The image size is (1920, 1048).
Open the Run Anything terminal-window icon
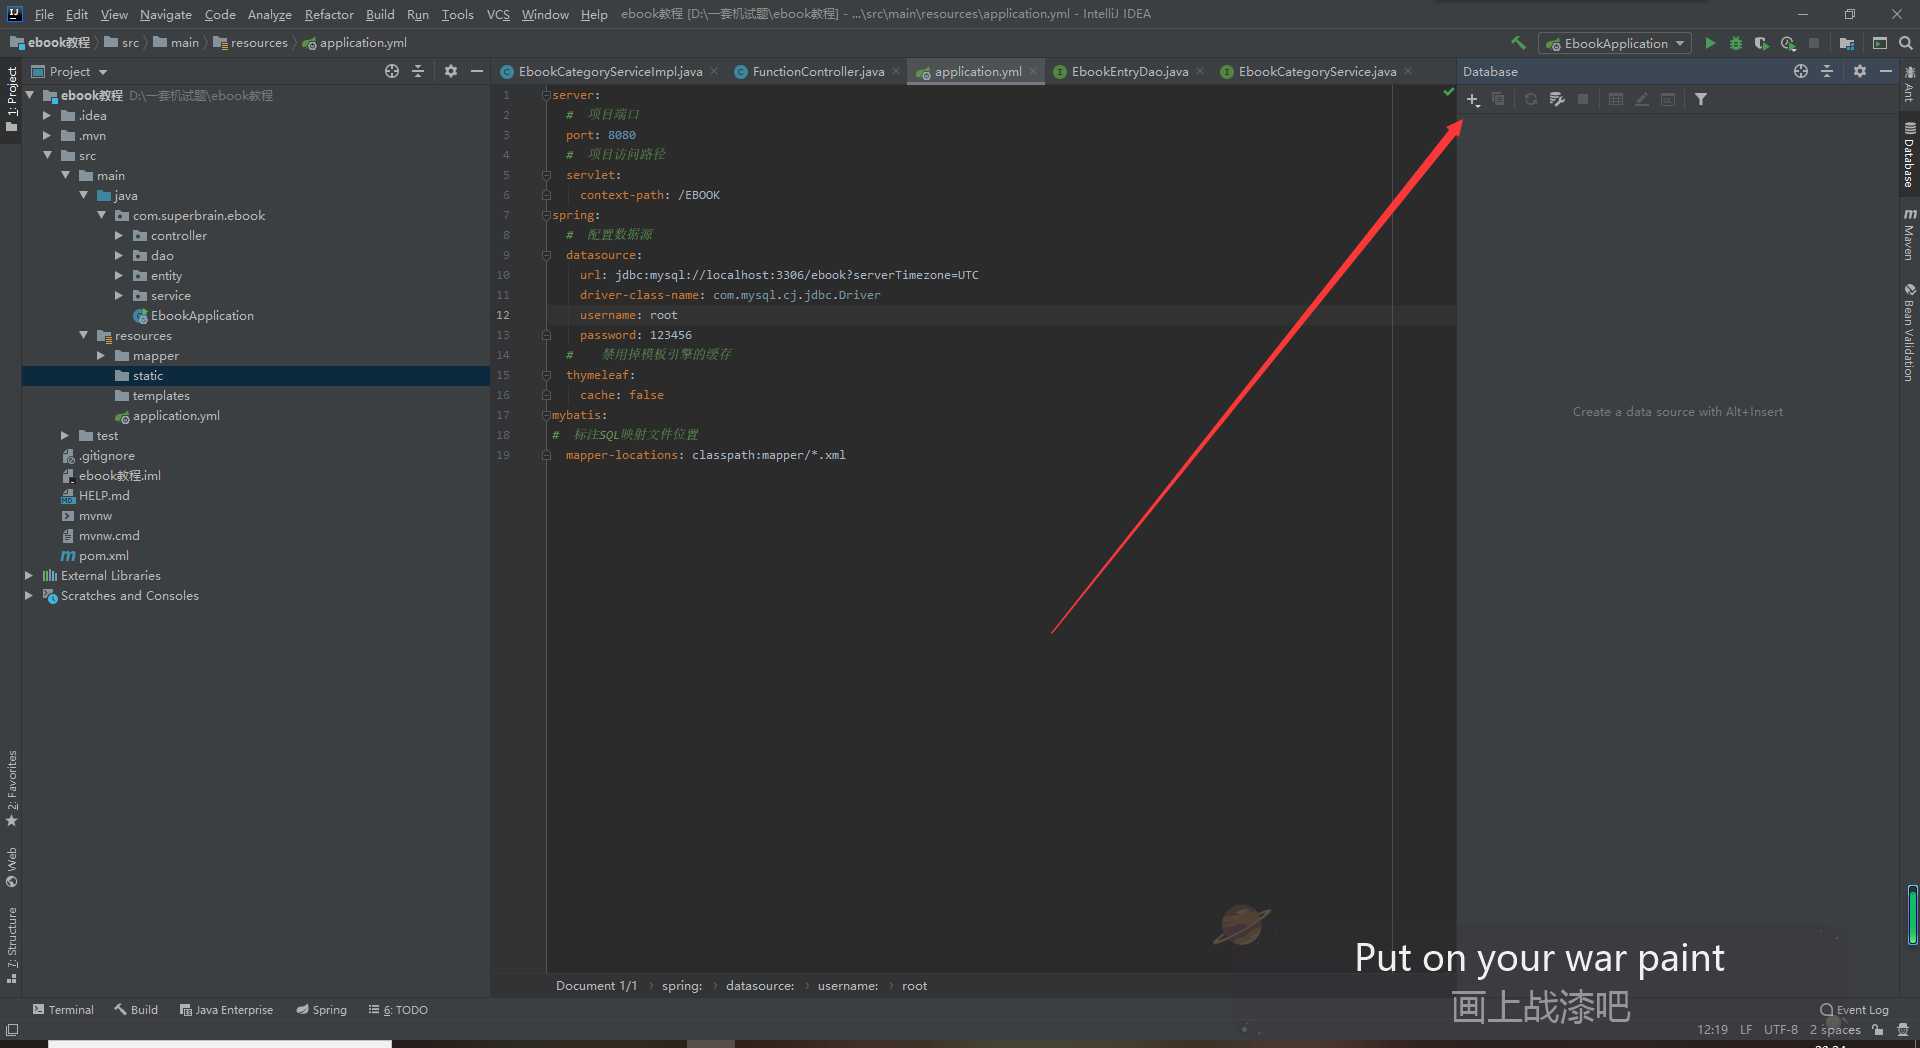[x=1880, y=43]
